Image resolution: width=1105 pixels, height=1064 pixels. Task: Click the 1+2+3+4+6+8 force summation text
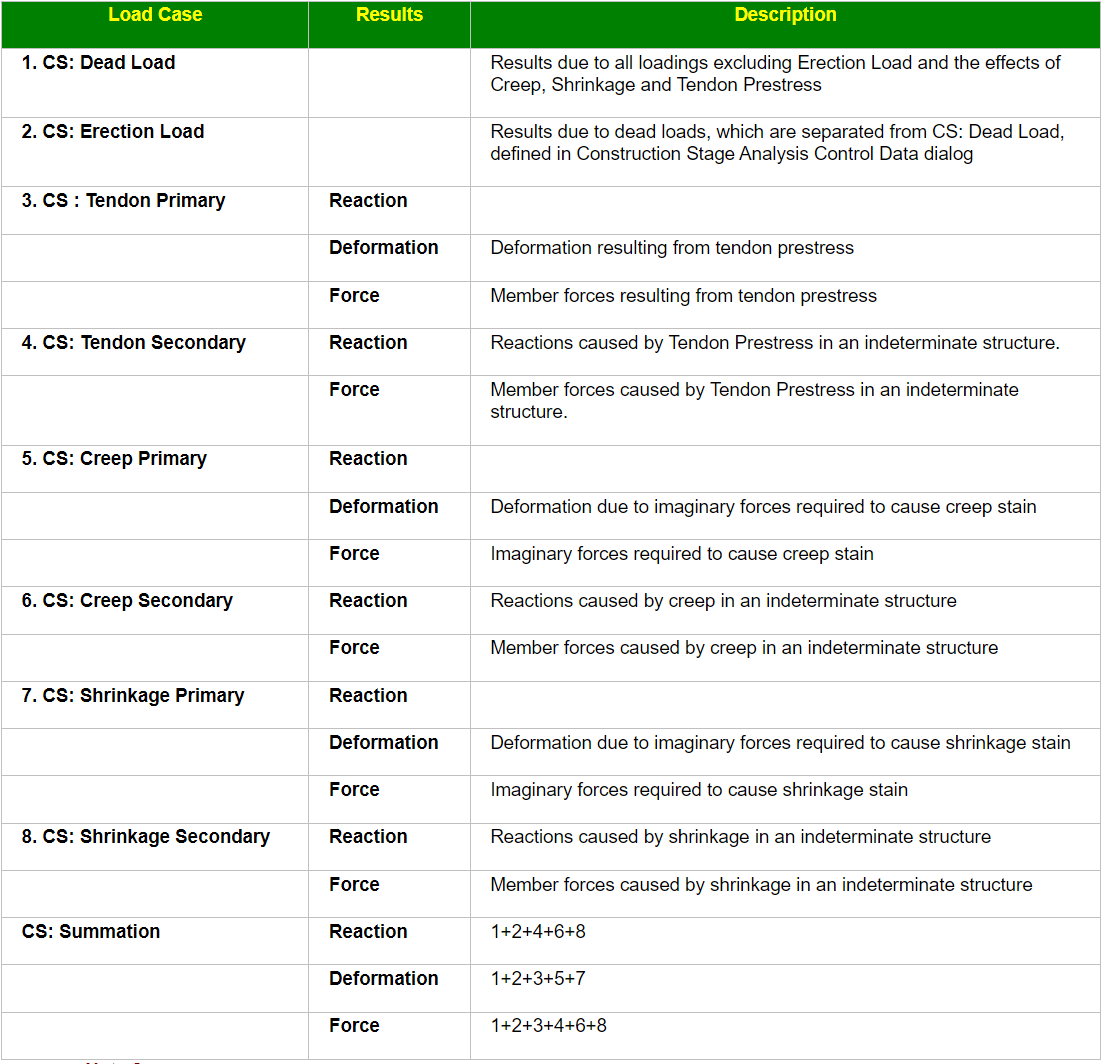[x=548, y=1026]
